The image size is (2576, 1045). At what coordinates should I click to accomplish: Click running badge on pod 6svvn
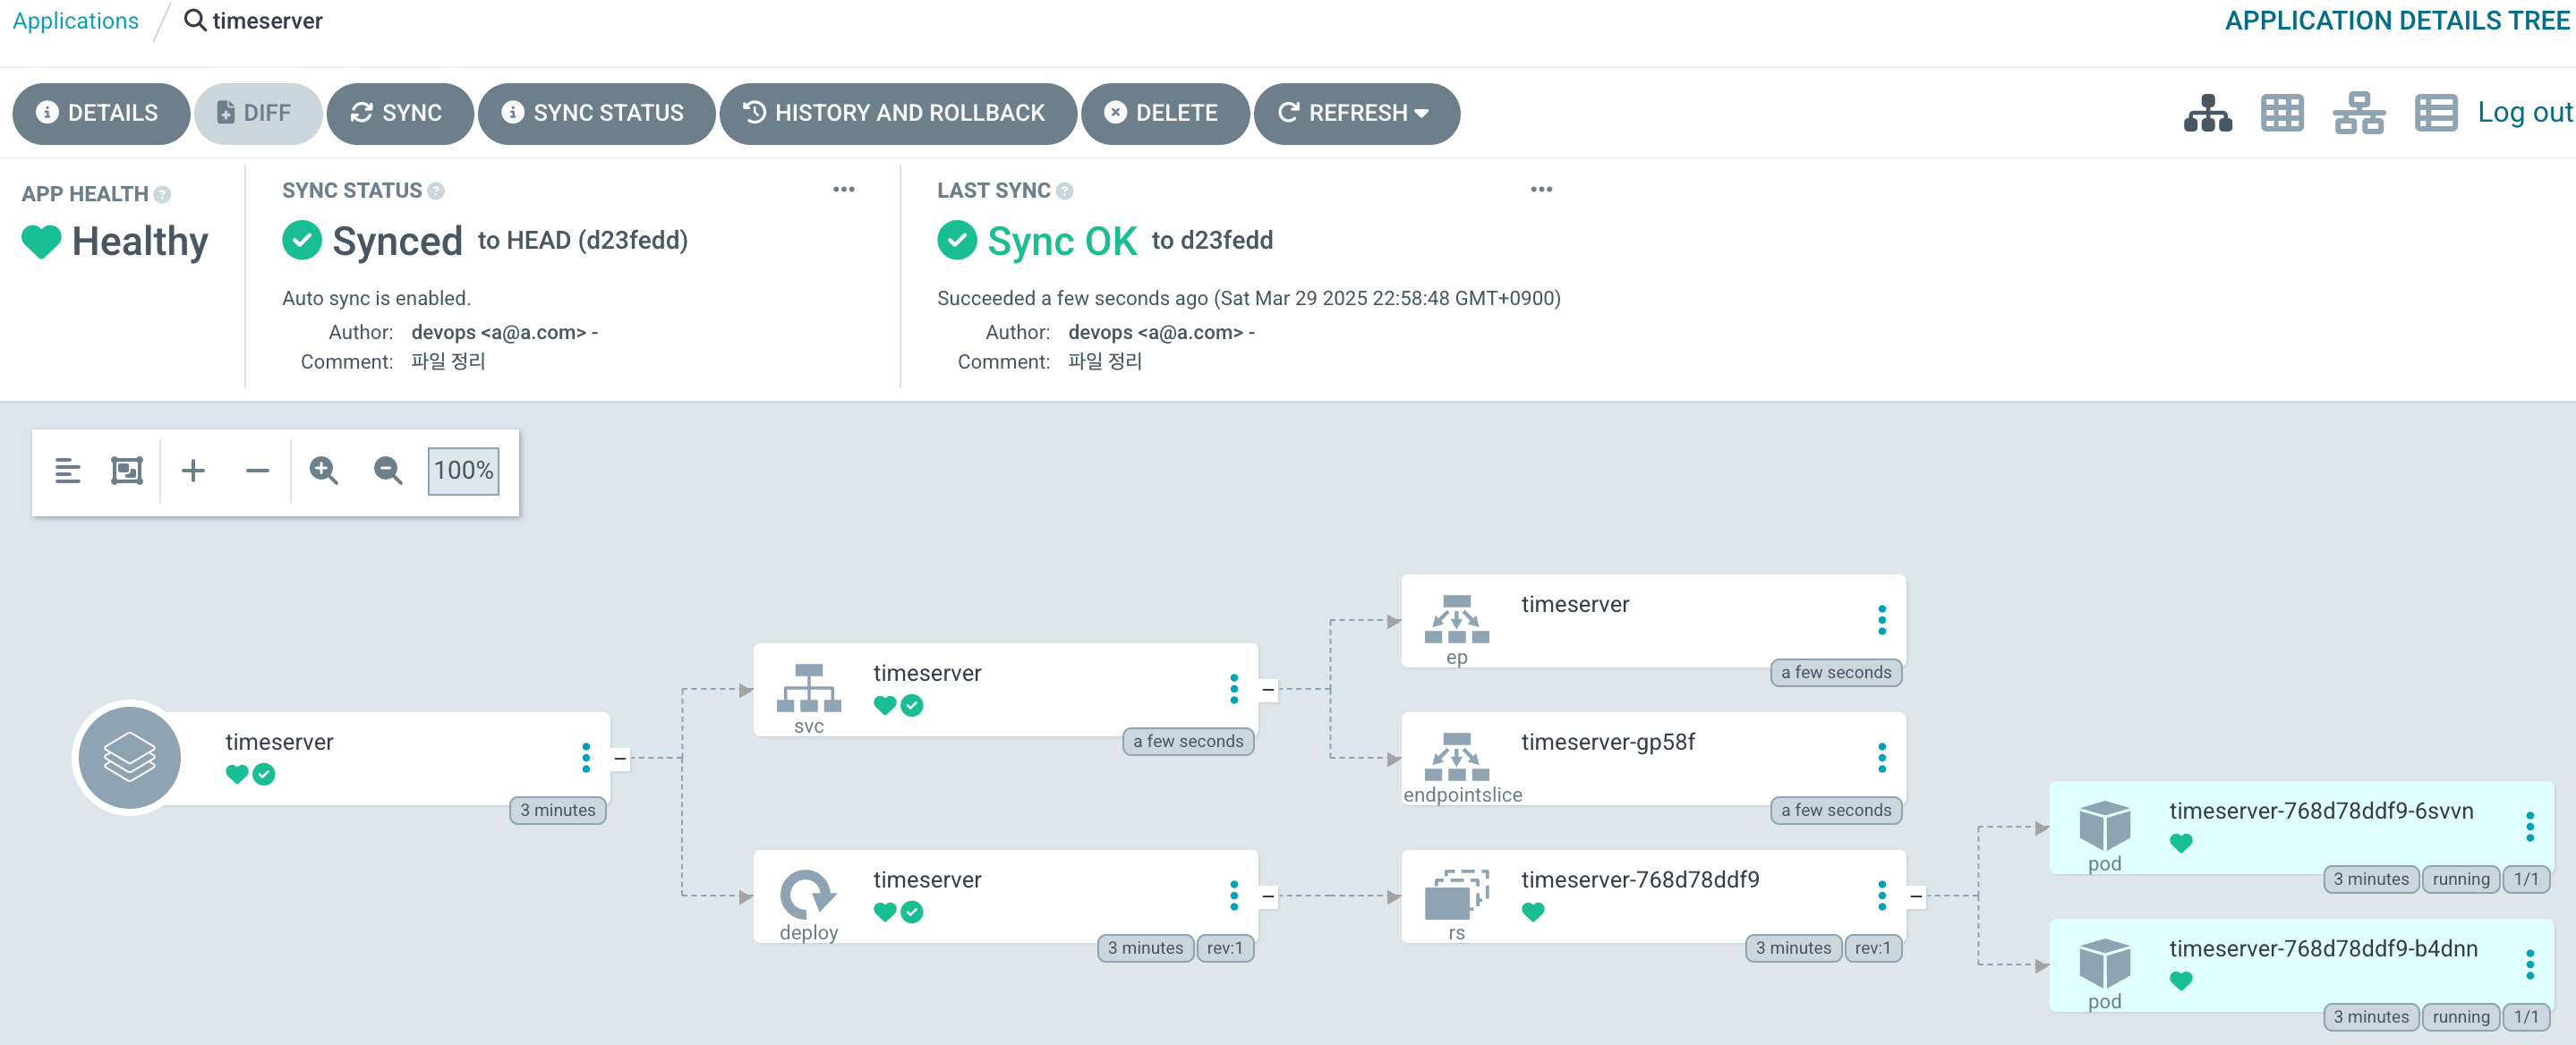coord(2460,878)
